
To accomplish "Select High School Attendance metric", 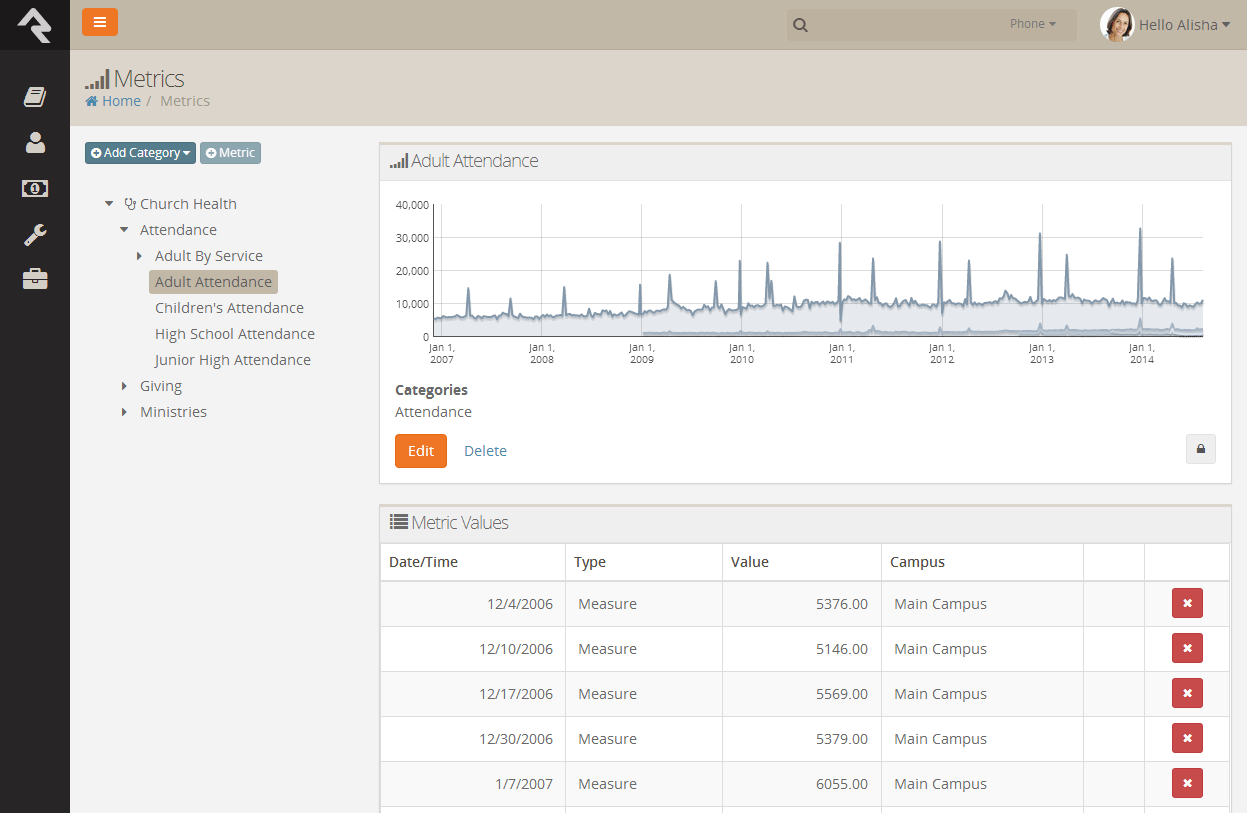I will [235, 334].
